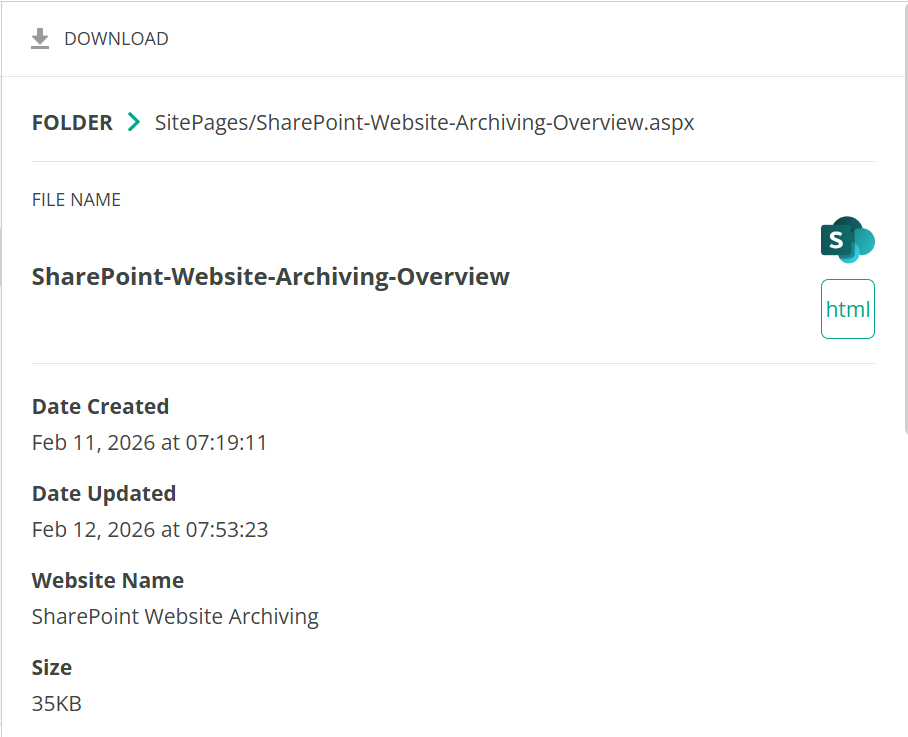Select the FOLDER breadcrumb label

point(72,122)
